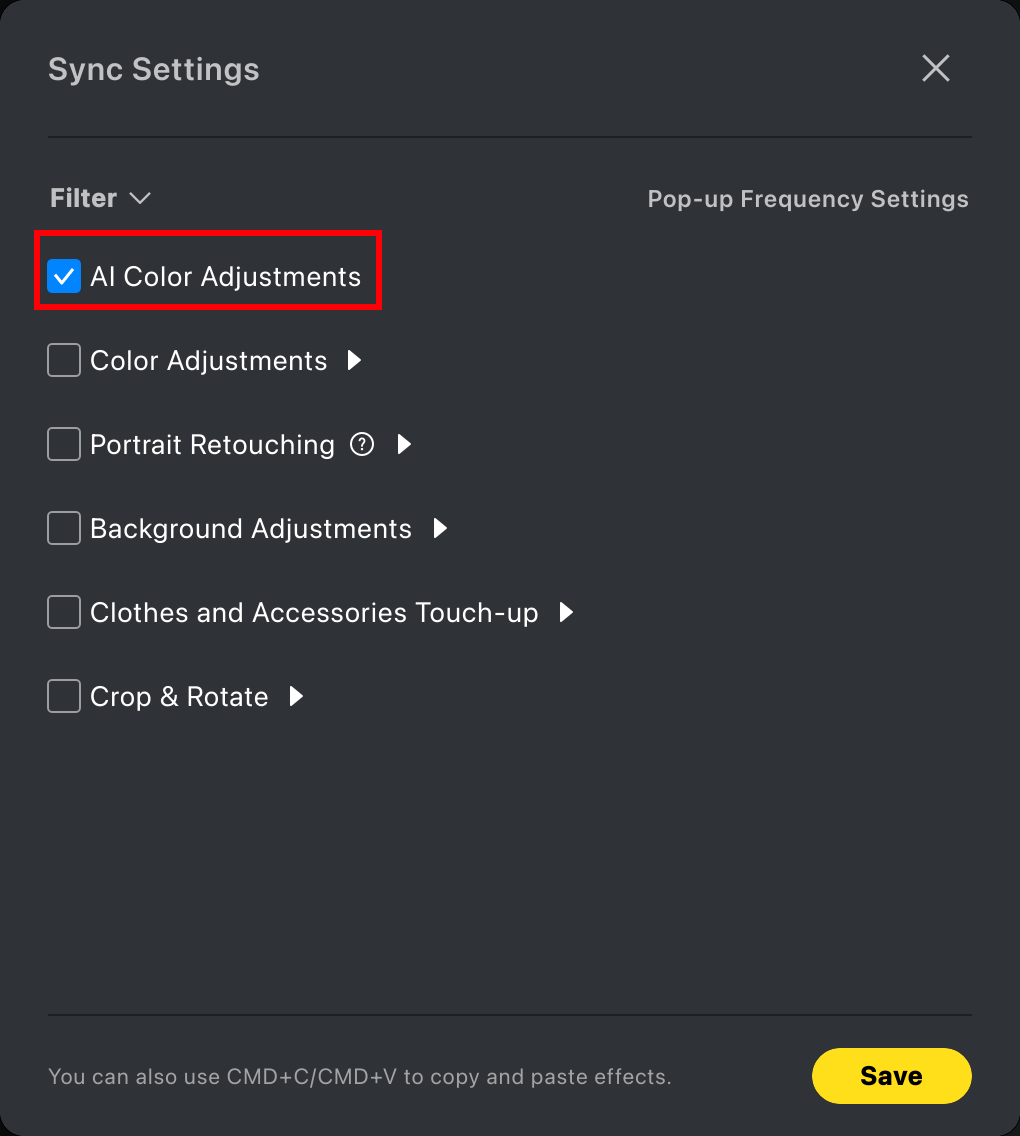1020x1136 pixels.
Task: Expand the Background Adjustments arrow
Action: click(440, 528)
